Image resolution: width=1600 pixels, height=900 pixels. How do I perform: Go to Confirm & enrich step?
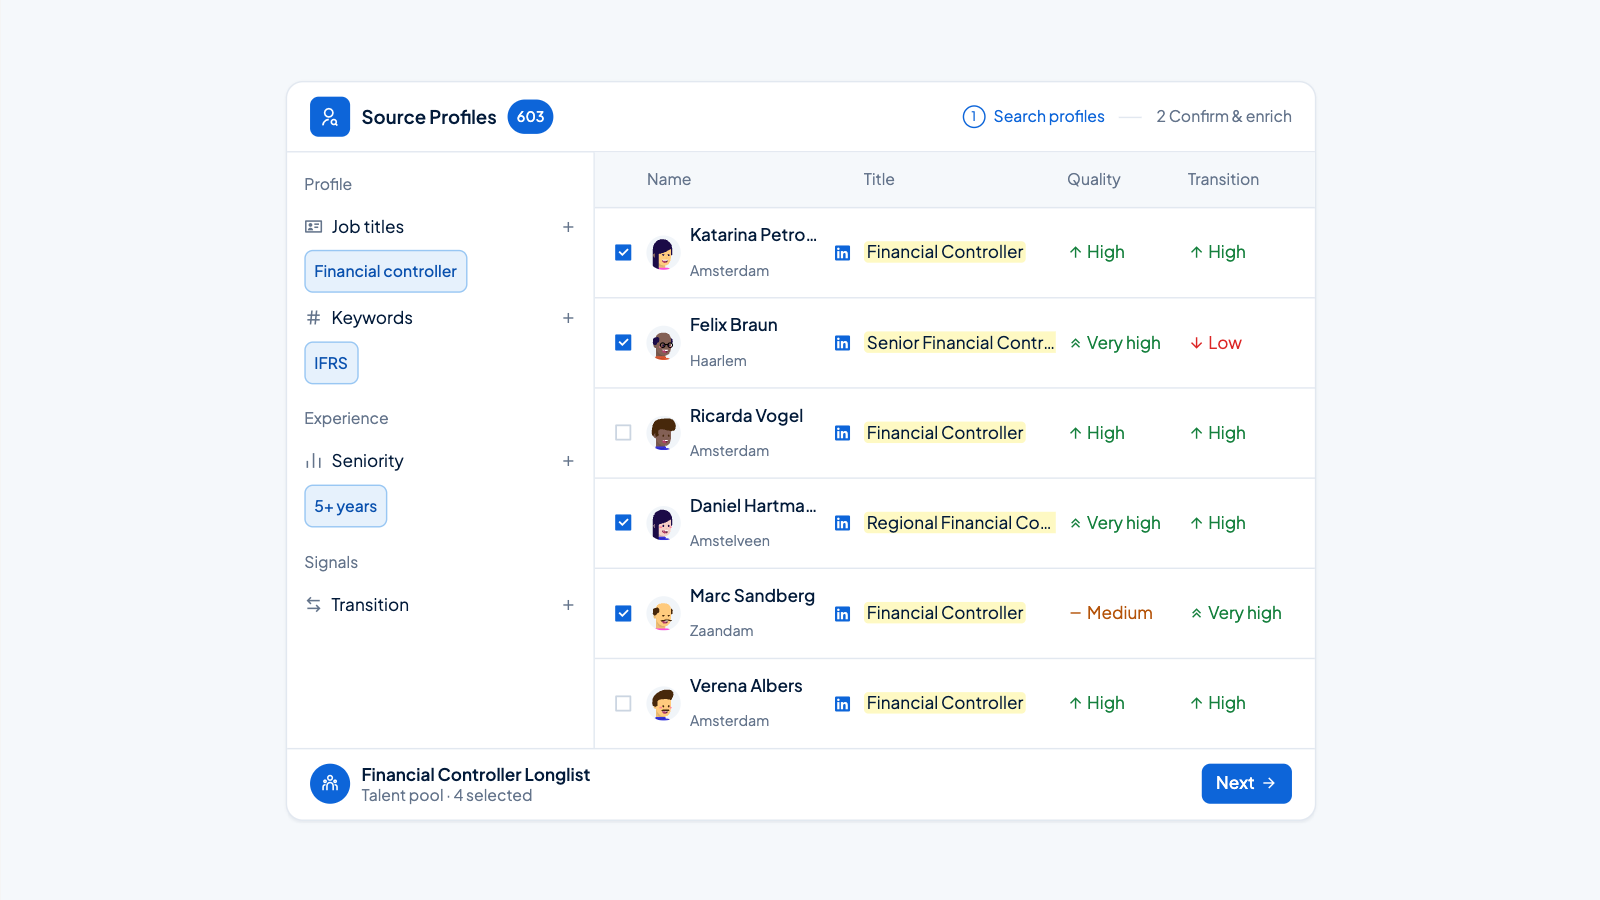point(1224,117)
